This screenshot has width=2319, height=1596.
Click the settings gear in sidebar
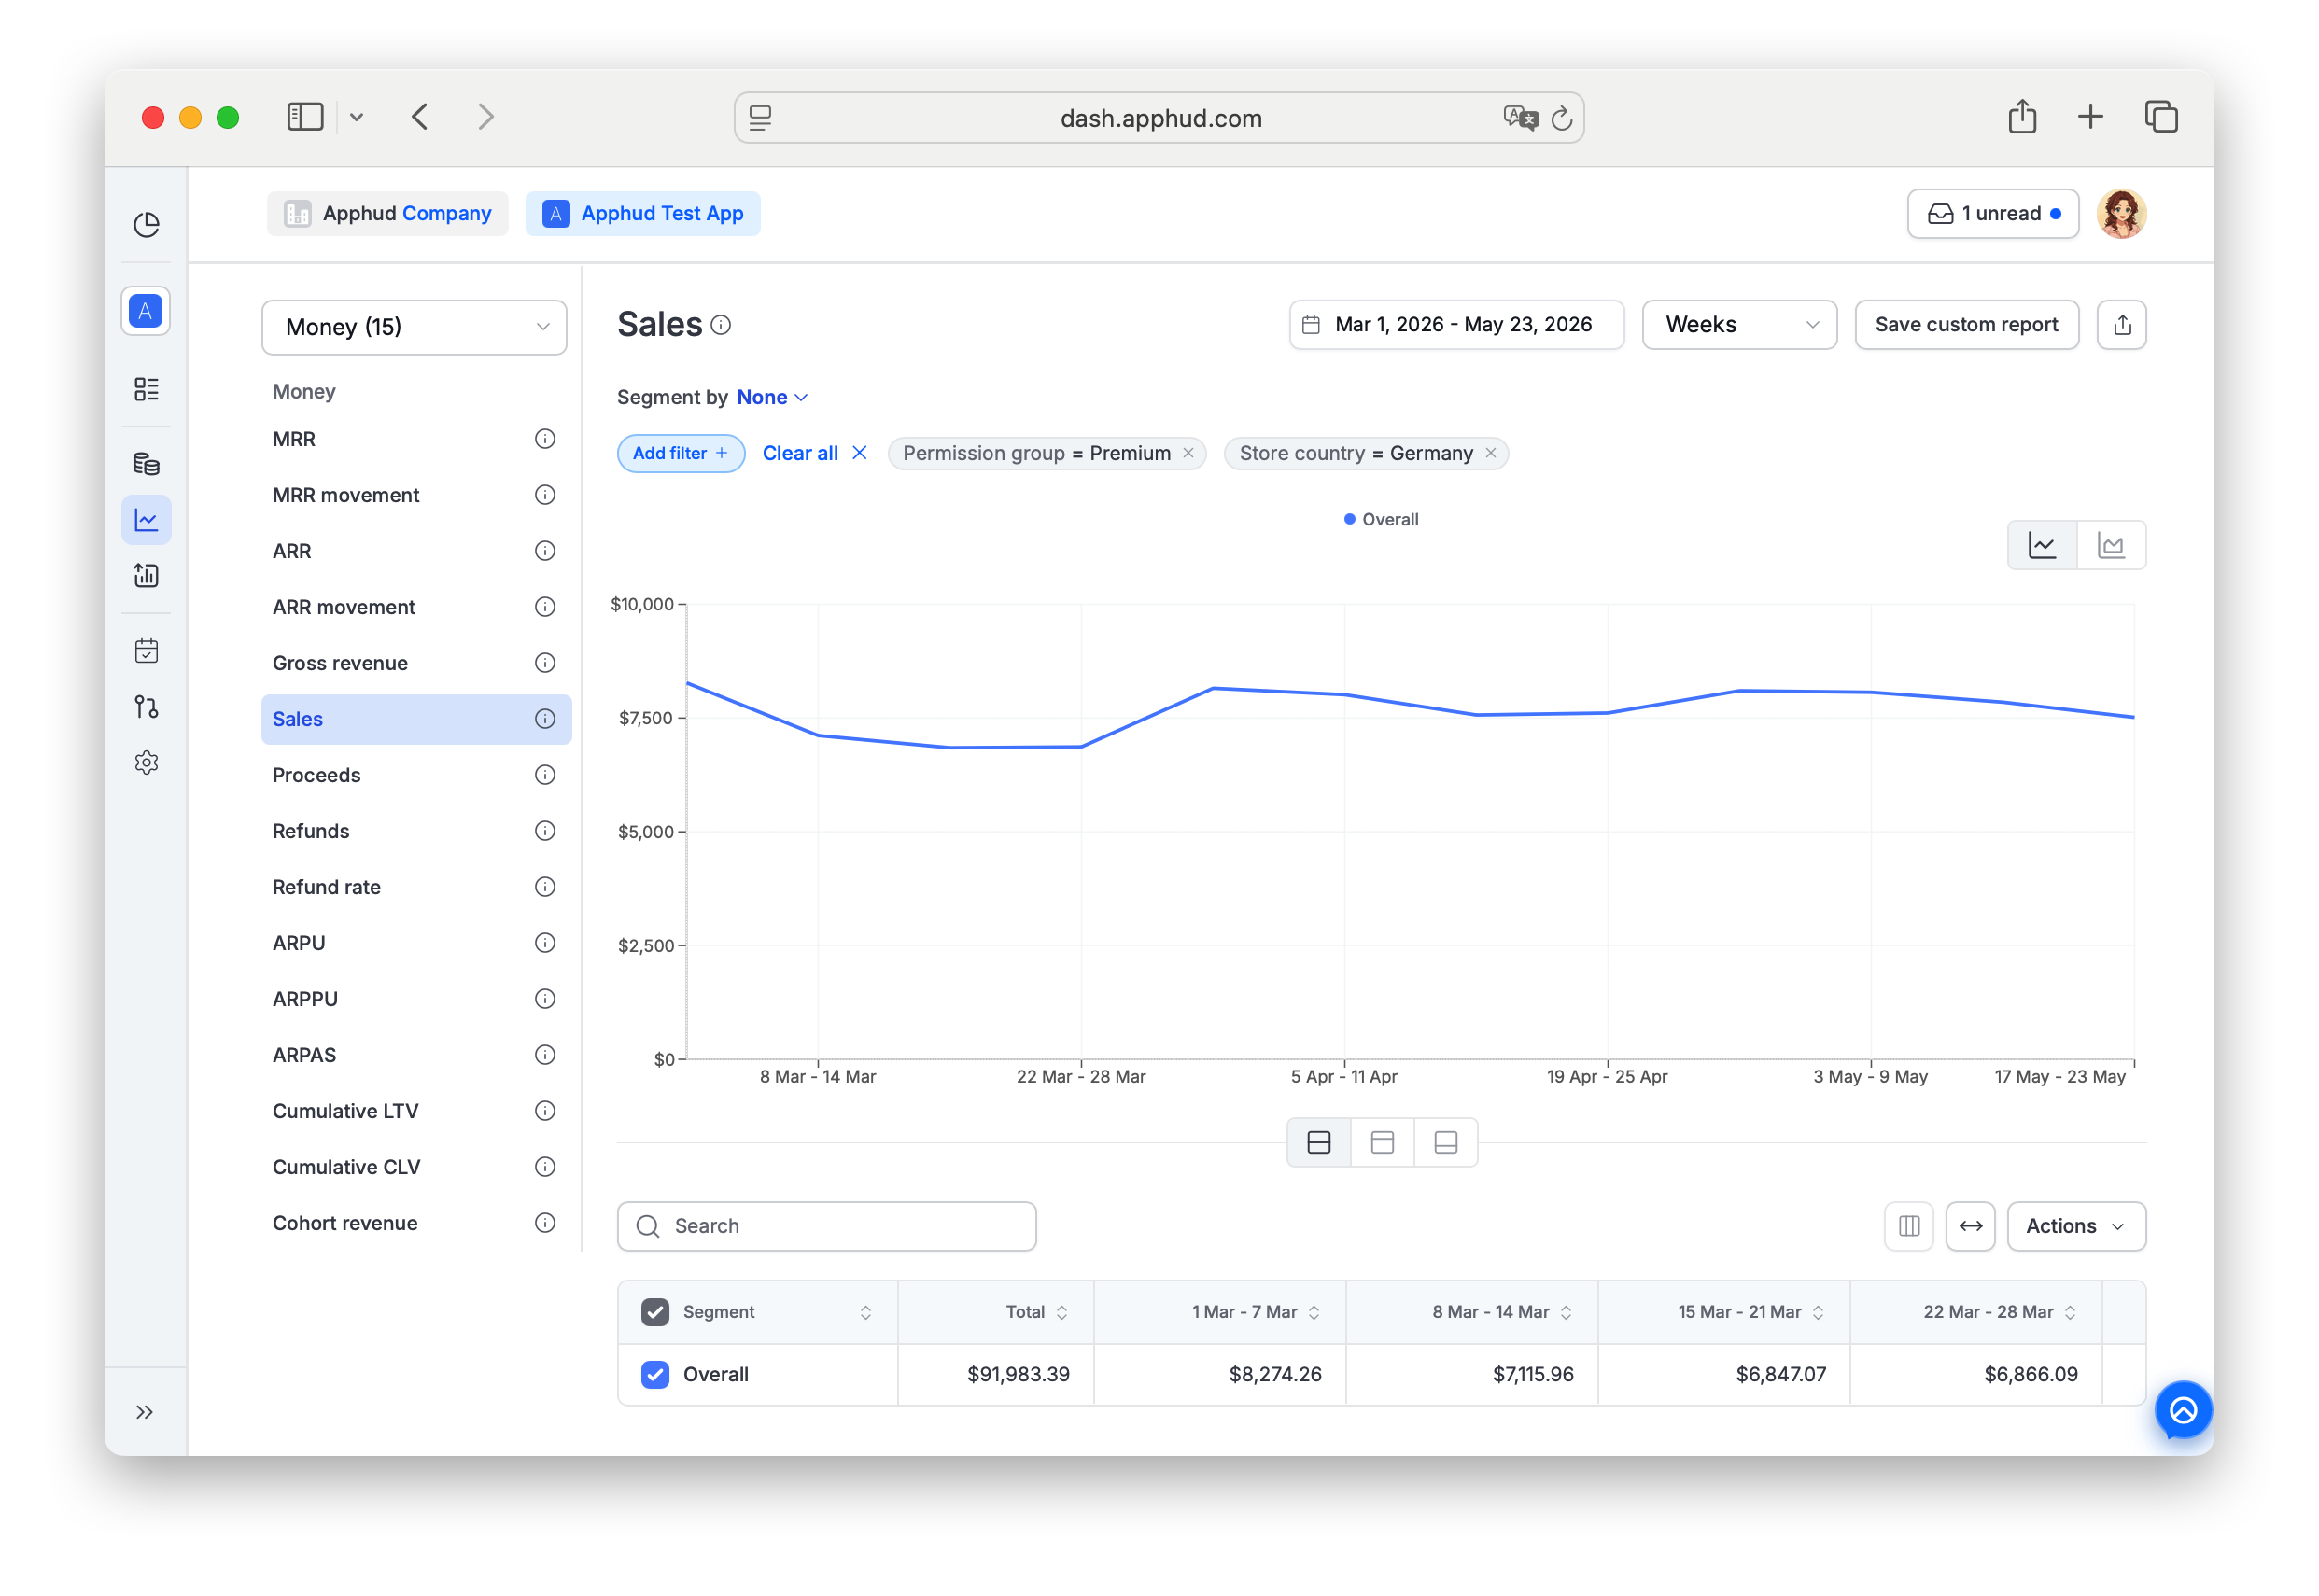point(146,763)
